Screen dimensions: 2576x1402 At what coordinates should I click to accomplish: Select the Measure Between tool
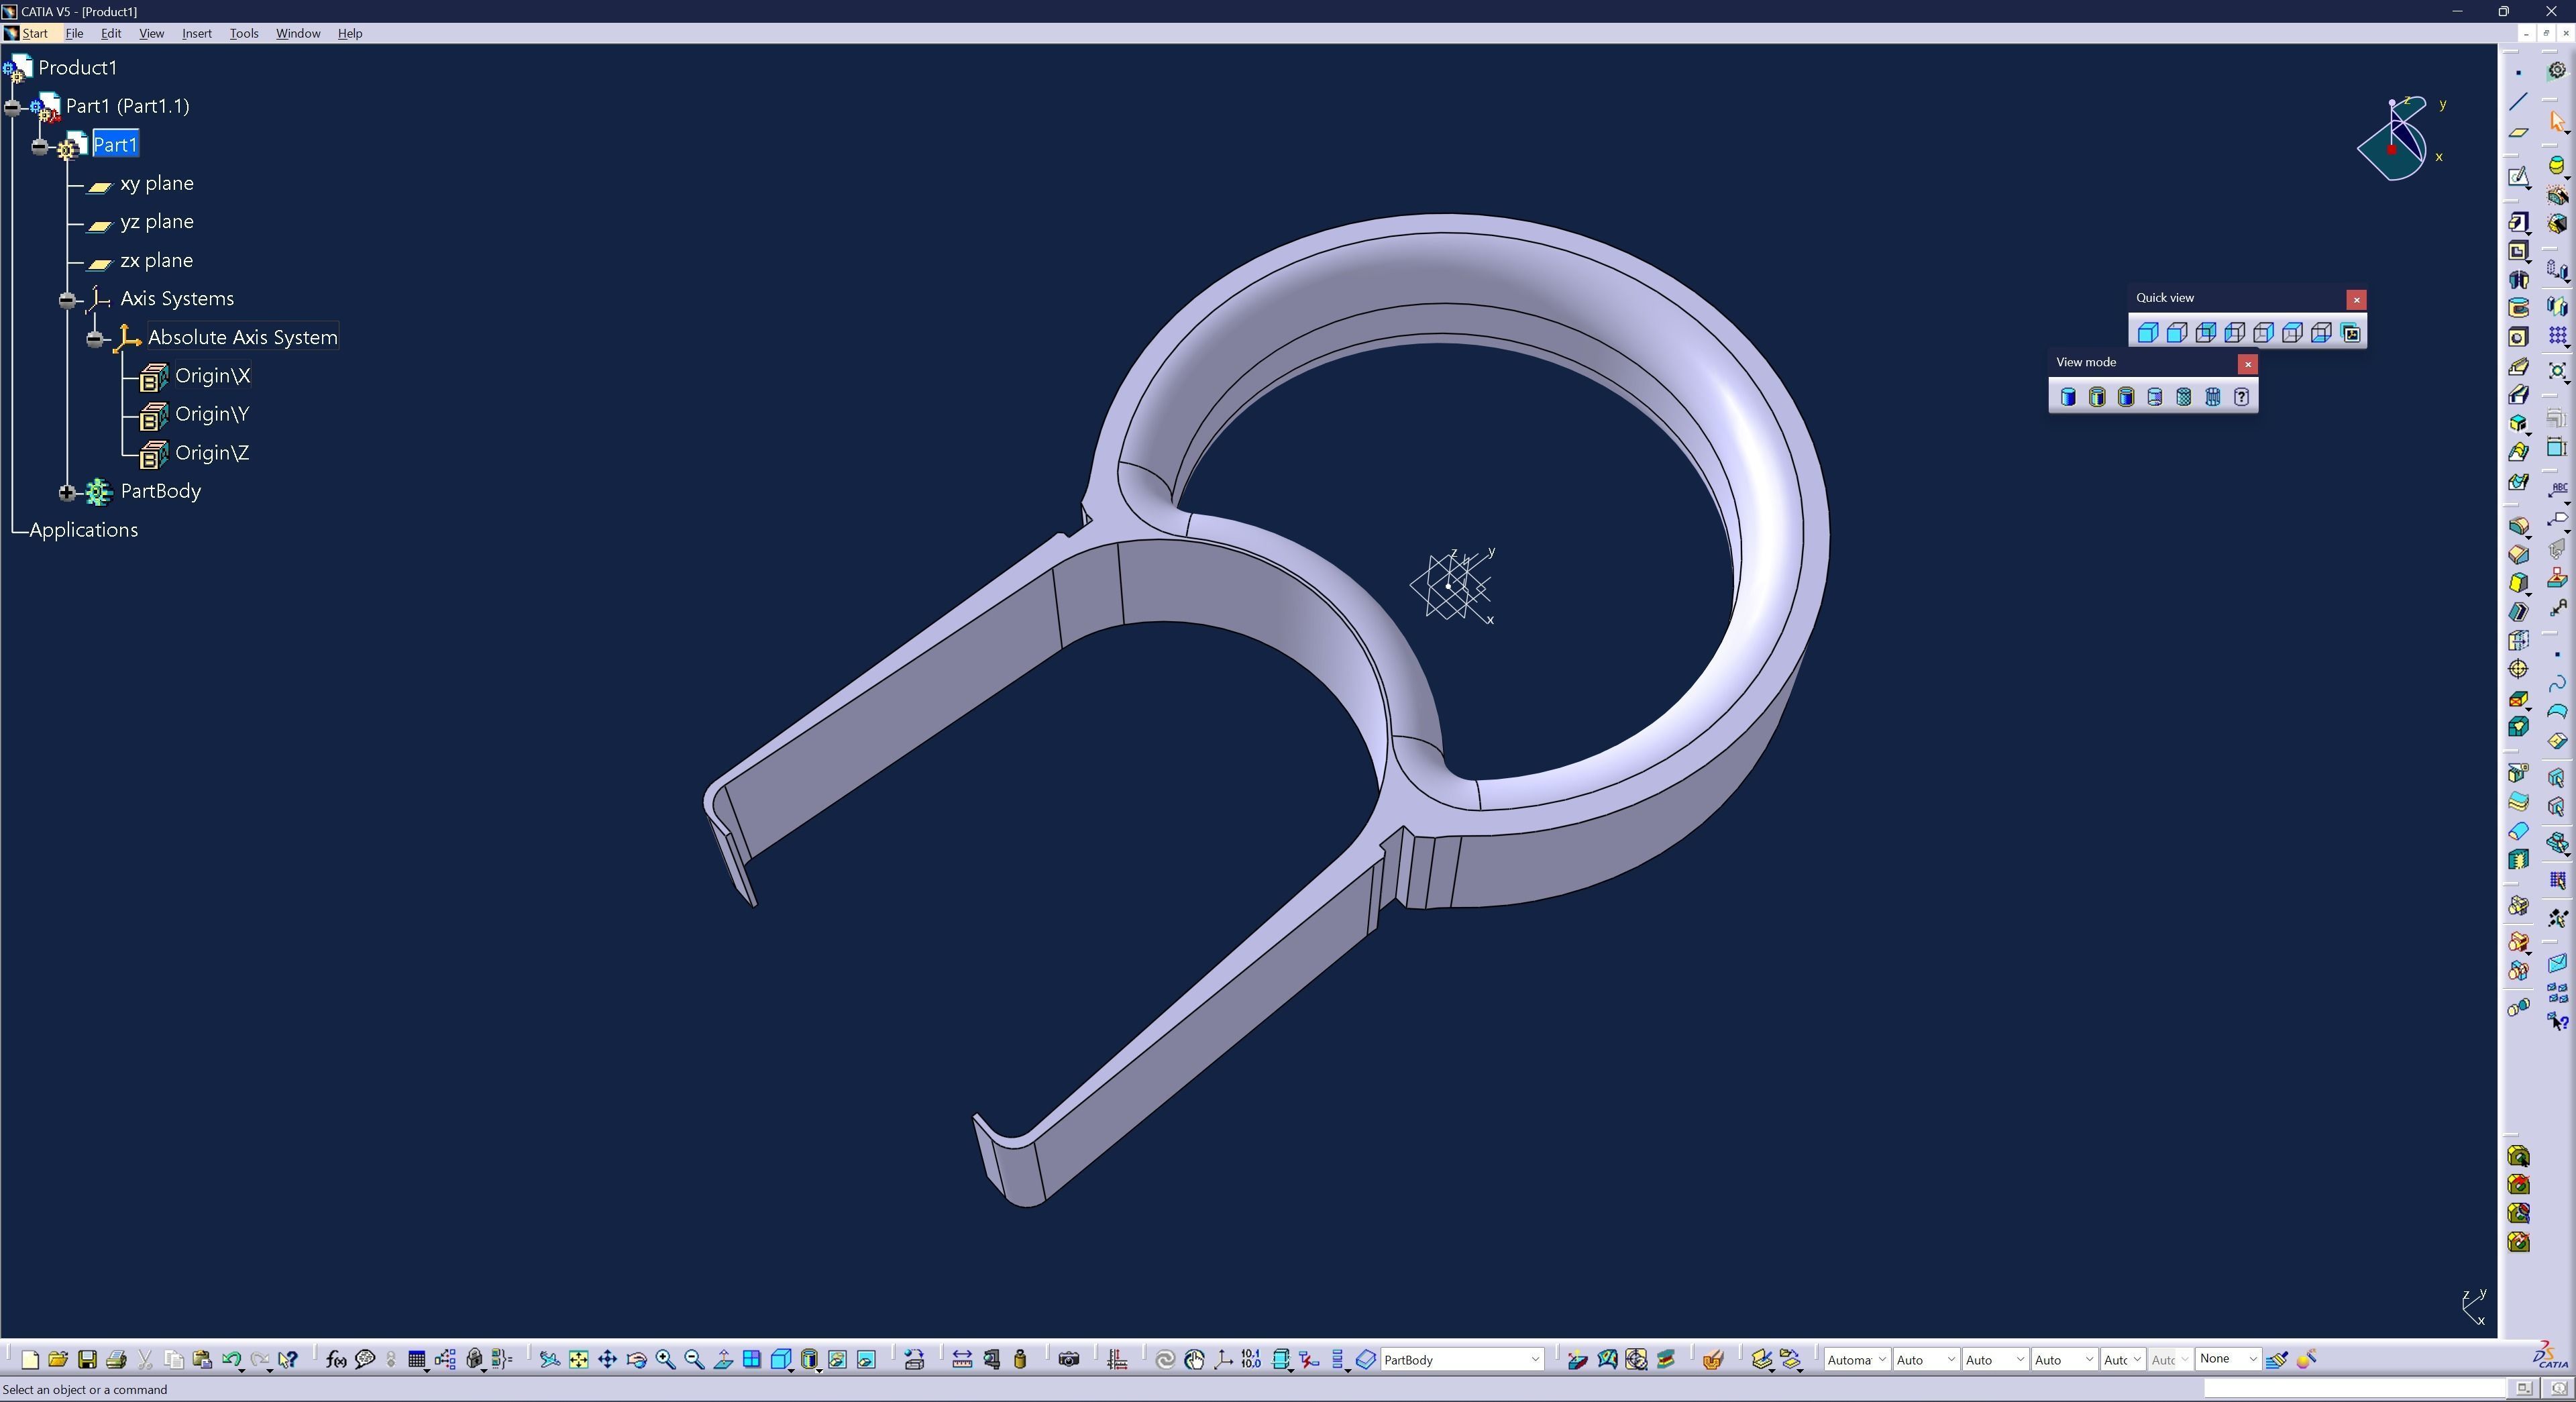pos(961,1360)
